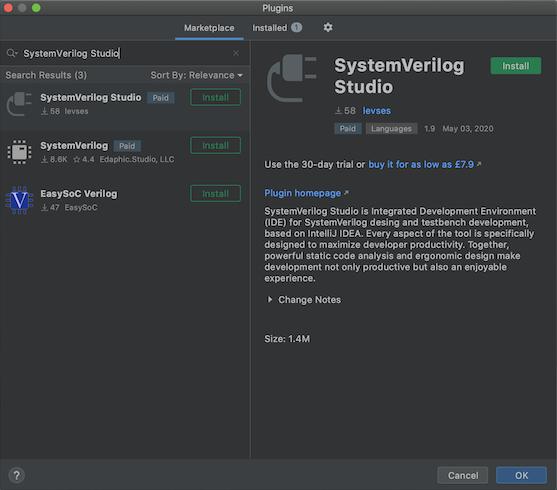Click the Edaphic.Studio, LLC vendor text
Viewport: 557px width, 490px height.
click(137, 159)
